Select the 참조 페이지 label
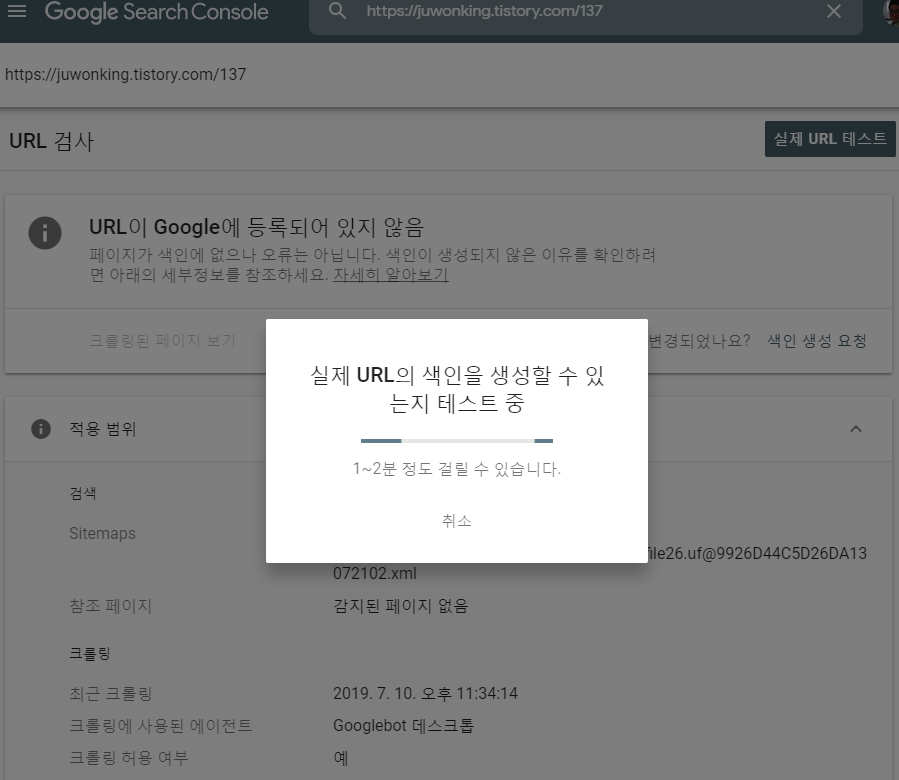899x780 pixels. tap(110, 606)
